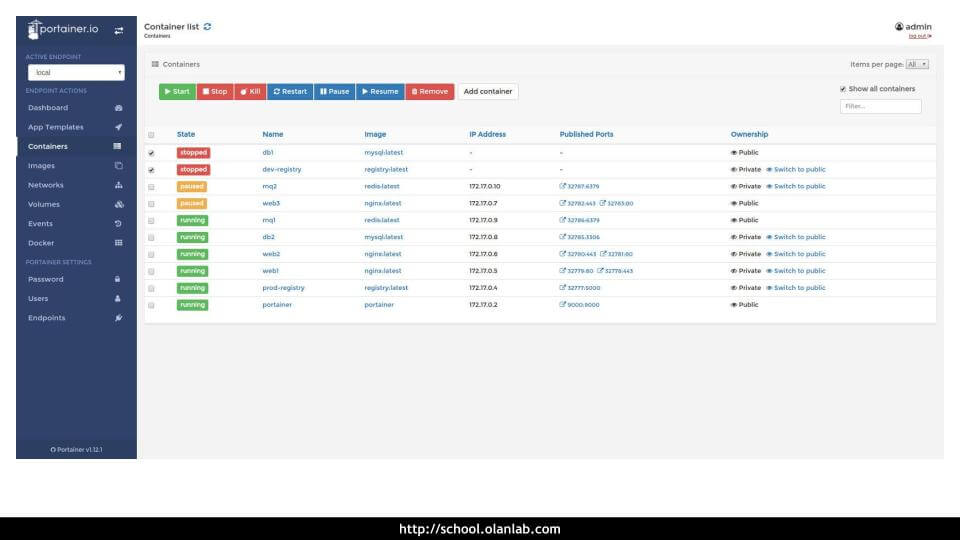Click the Endpoints plug icon in sidebar

pos(118,318)
